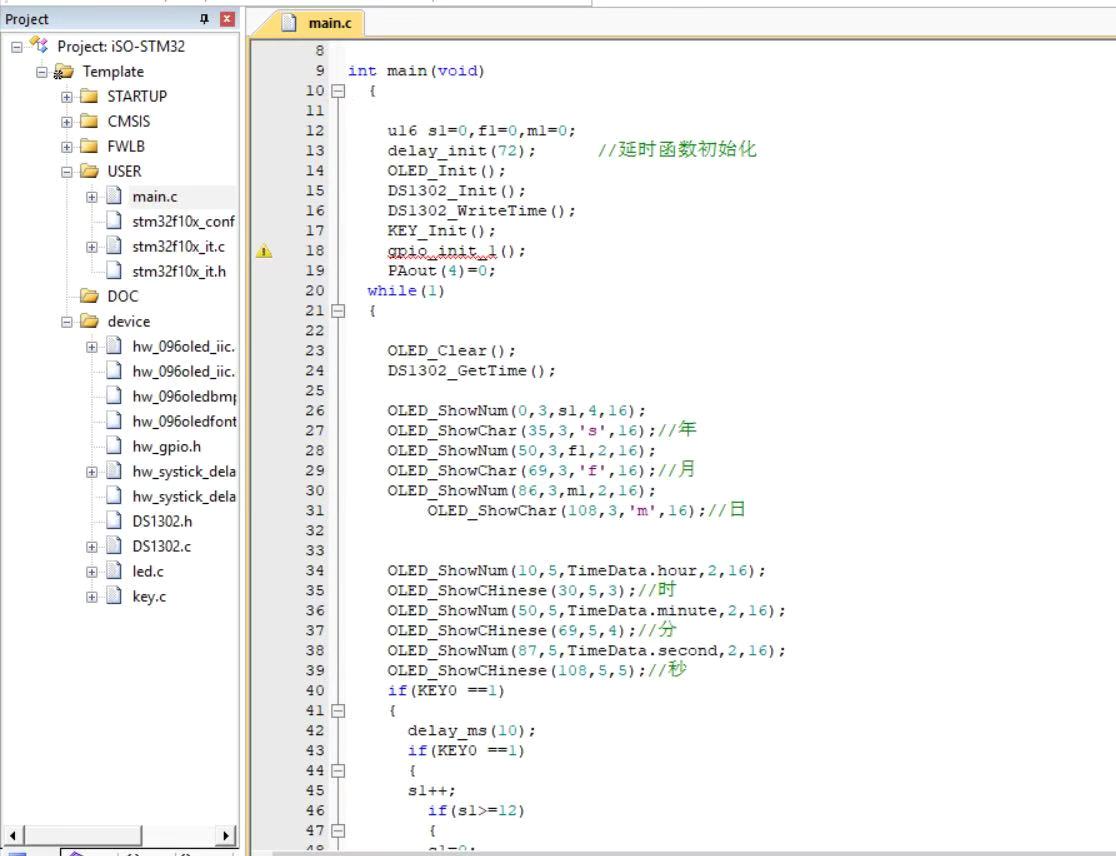Expand first hw_systick_dela file node
The image size is (1116, 856).
(92, 472)
